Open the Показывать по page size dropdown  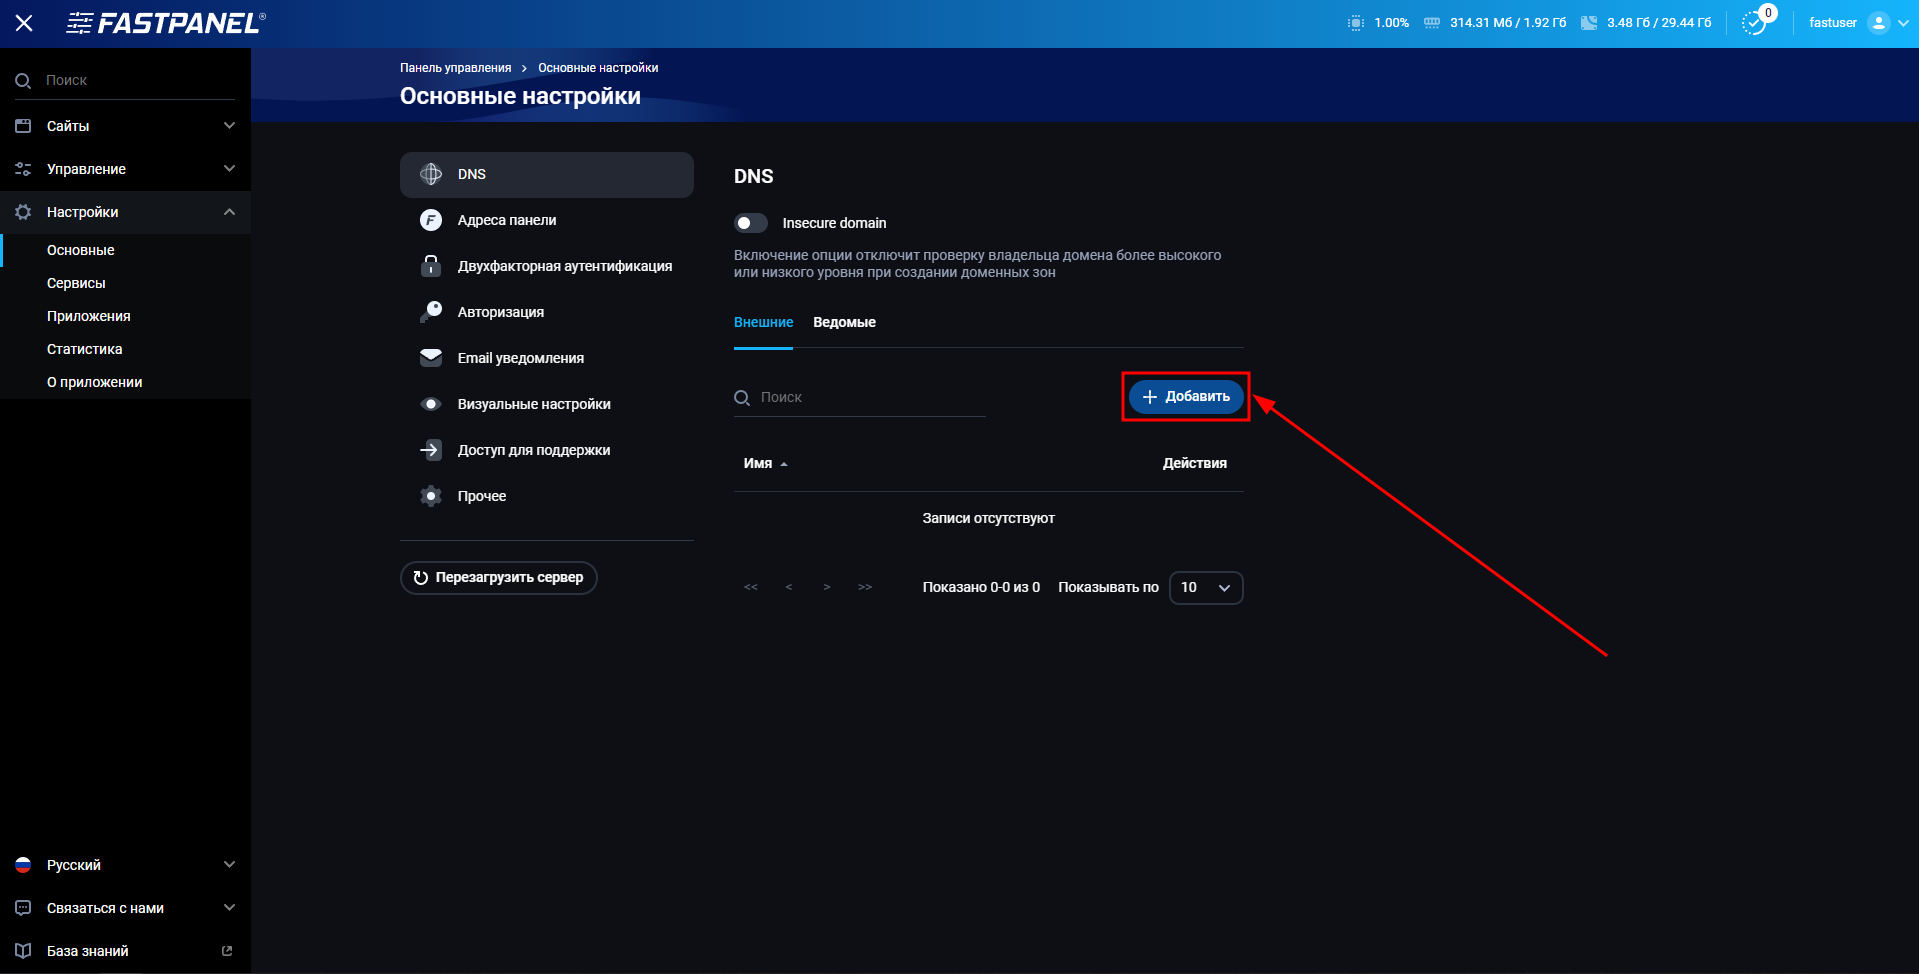click(x=1205, y=587)
